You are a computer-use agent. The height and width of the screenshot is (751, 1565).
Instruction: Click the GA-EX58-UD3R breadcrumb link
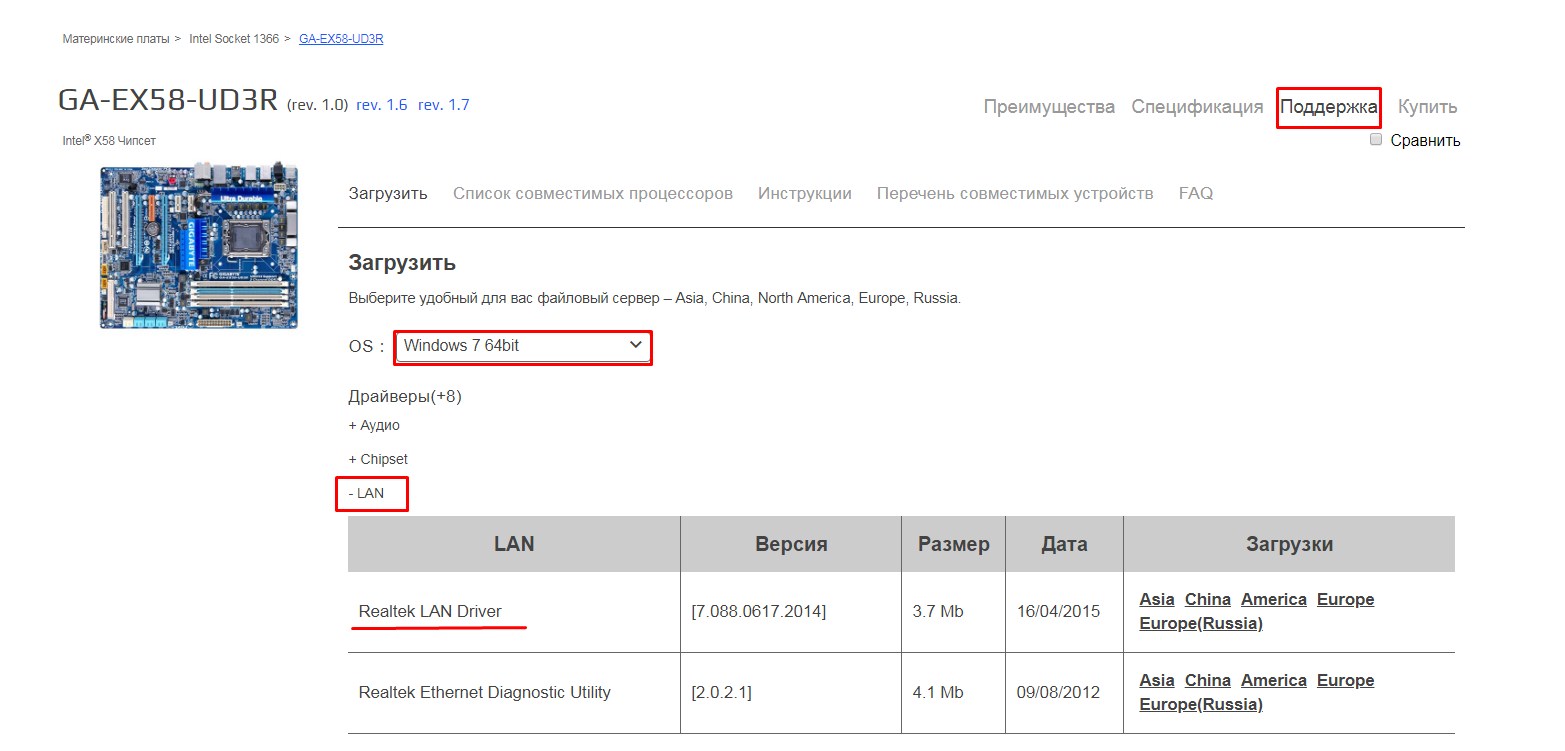341,39
